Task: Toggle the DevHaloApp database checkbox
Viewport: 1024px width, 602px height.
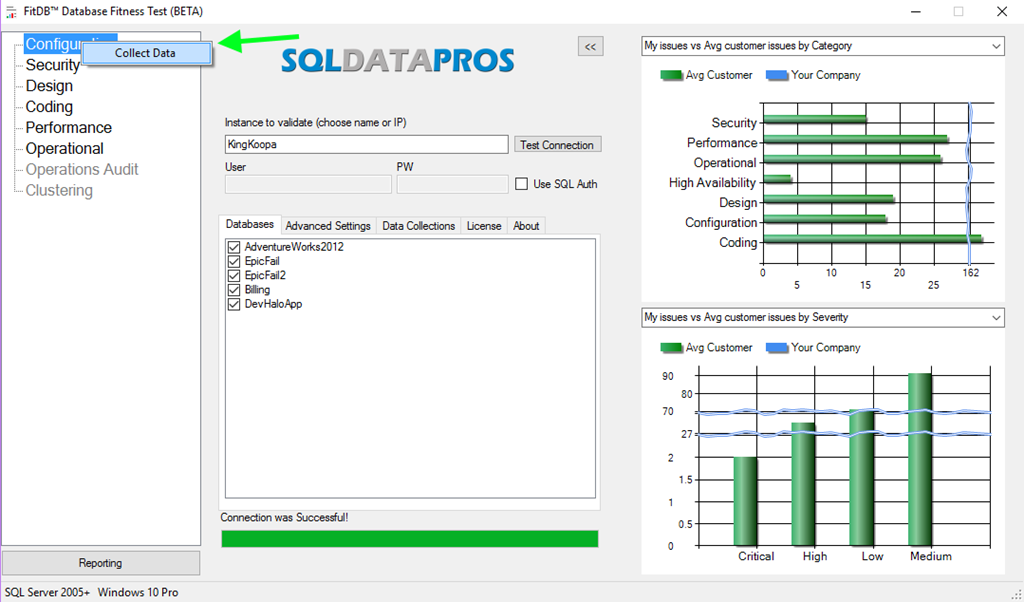Action: point(234,304)
